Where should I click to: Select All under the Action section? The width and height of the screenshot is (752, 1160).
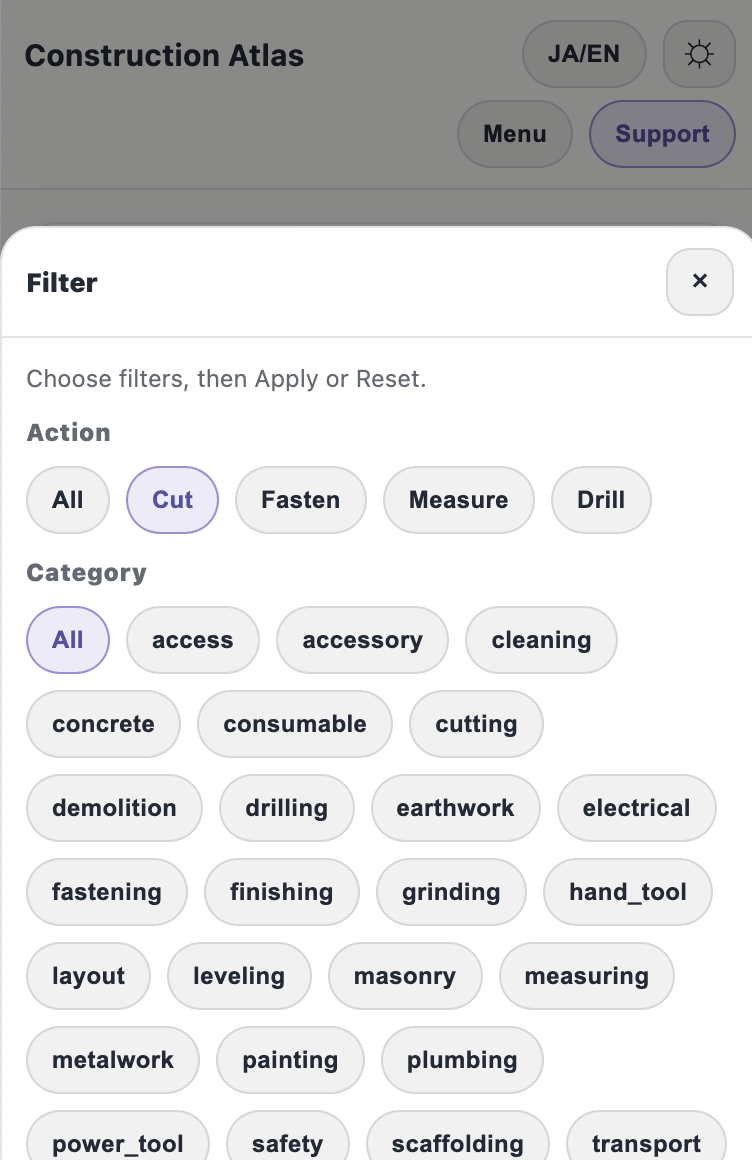coord(67,500)
